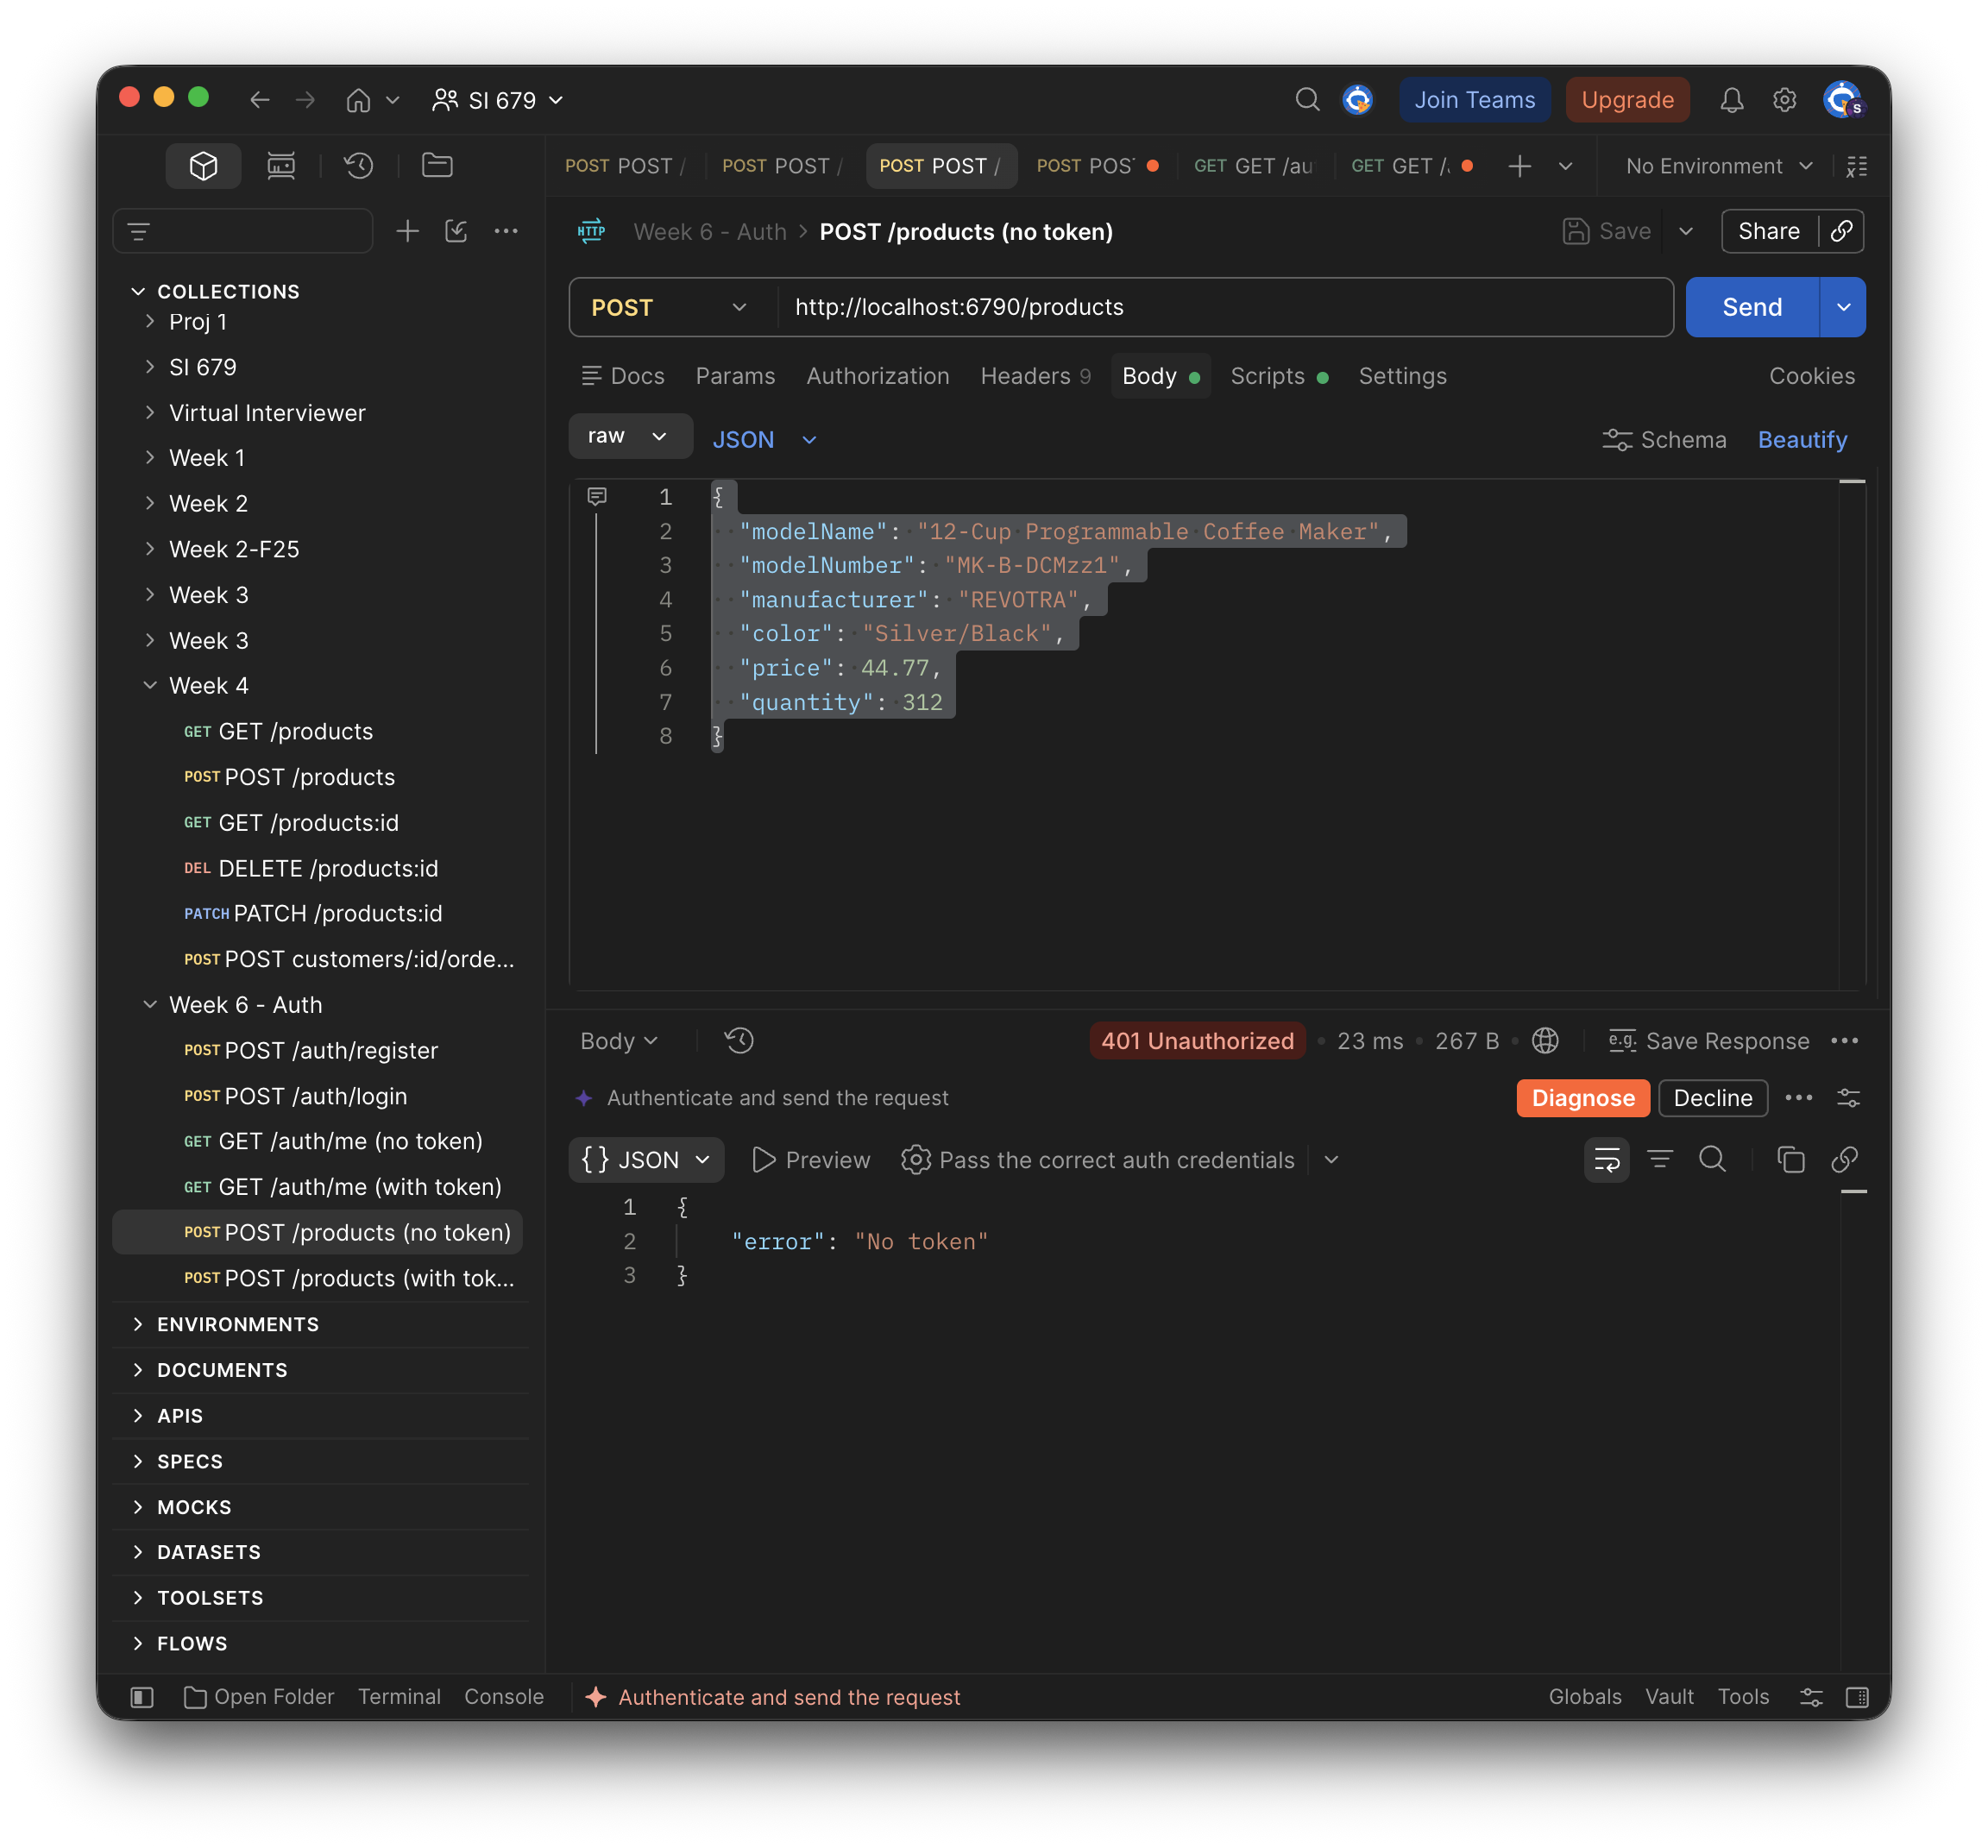Click the import icon beside the plus

[x=456, y=232]
